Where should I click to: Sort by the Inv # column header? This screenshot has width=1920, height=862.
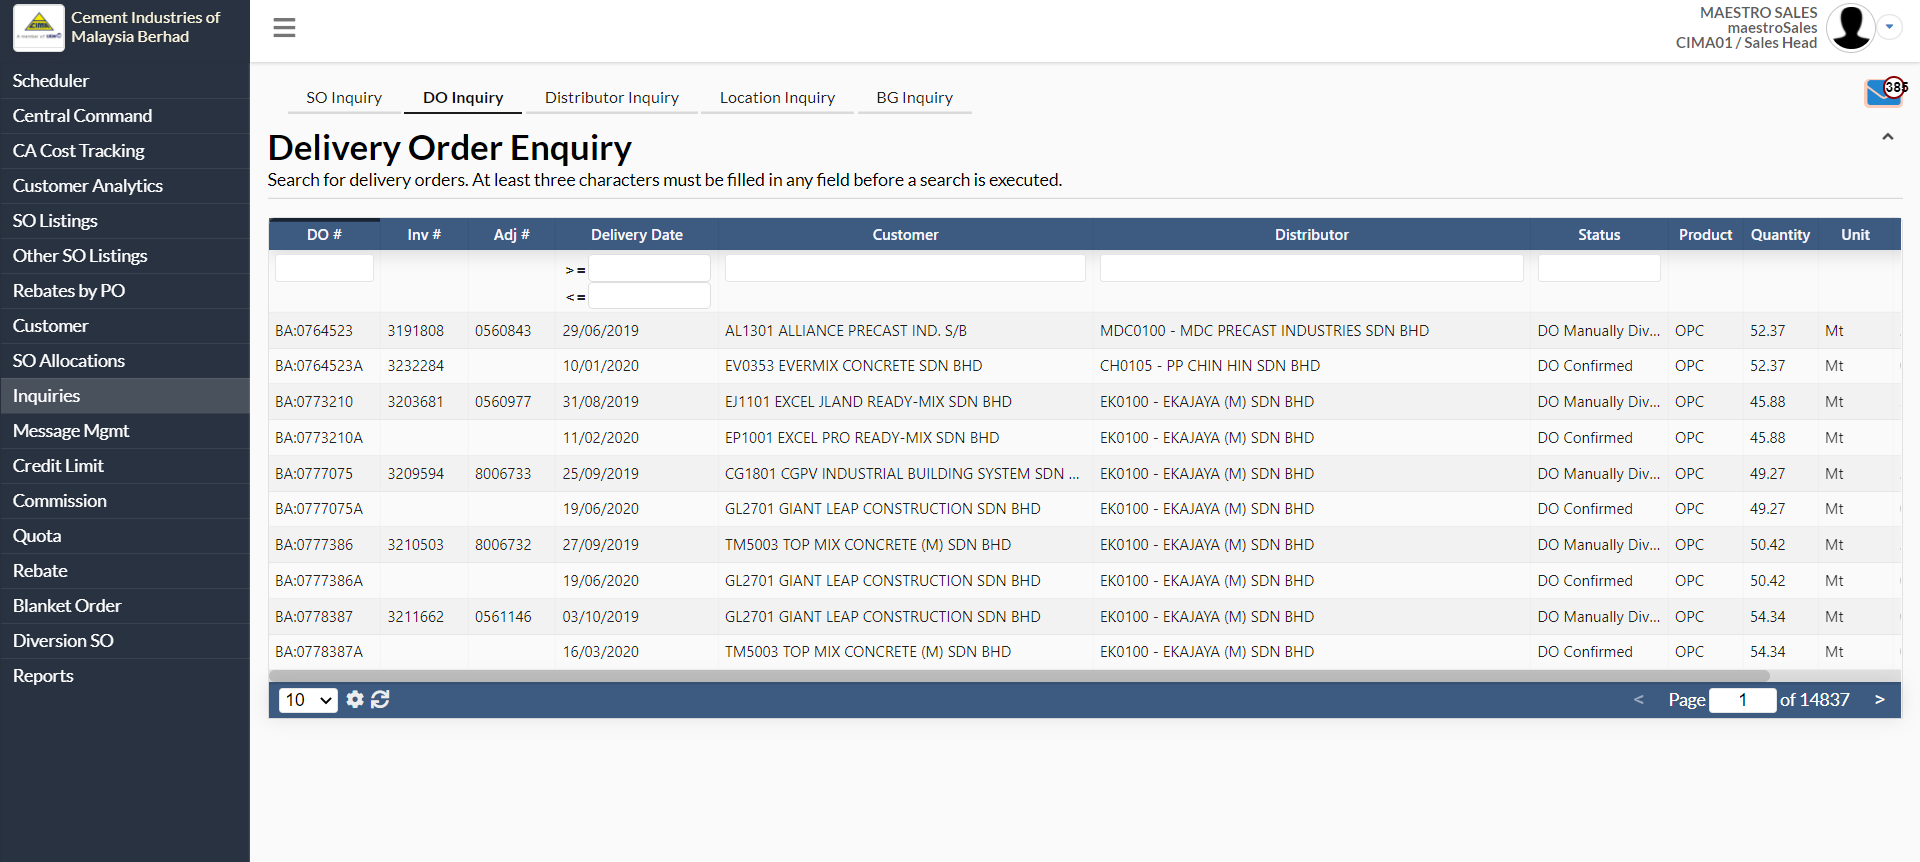(x=424, y=235)
